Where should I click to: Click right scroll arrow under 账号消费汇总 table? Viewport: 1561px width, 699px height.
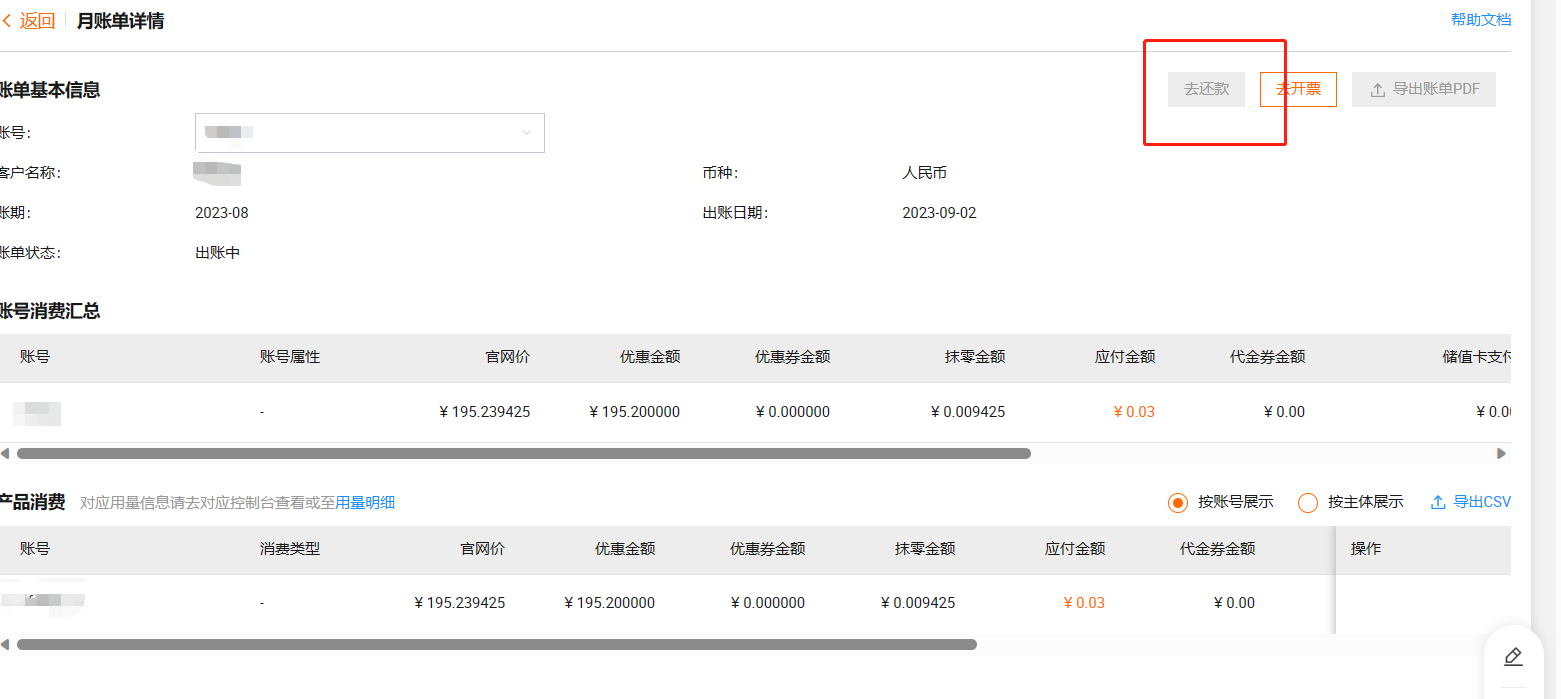tap(1501, 453)
